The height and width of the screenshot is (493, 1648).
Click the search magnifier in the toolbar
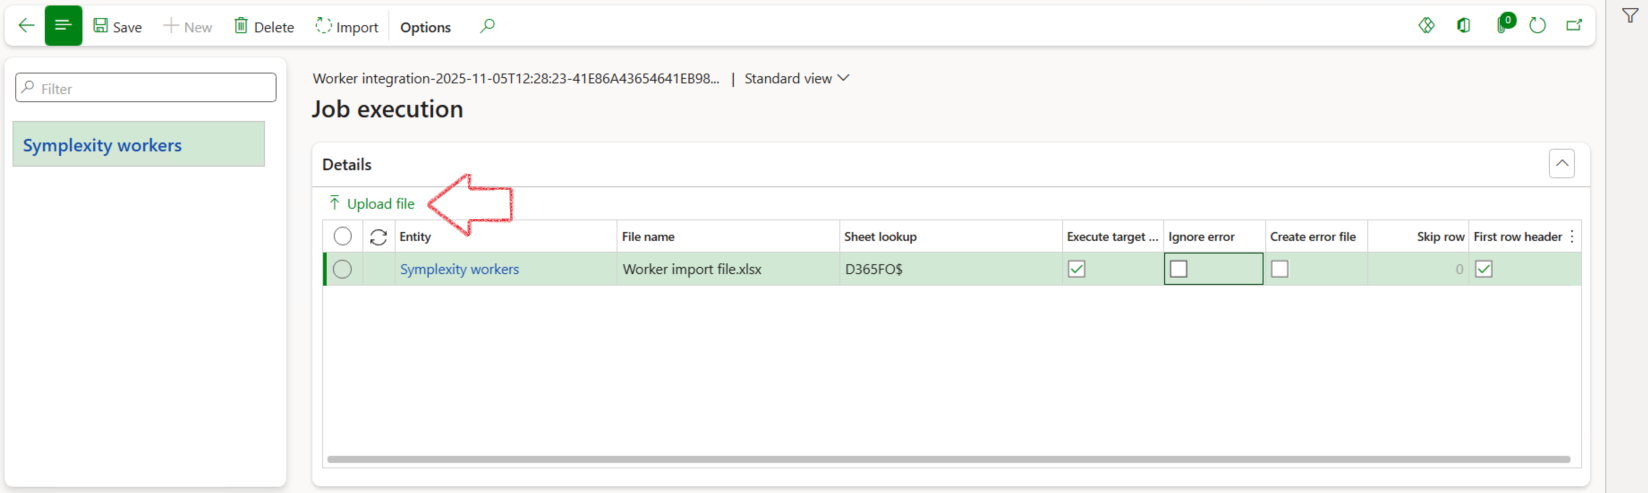click(x=487, y=26)
